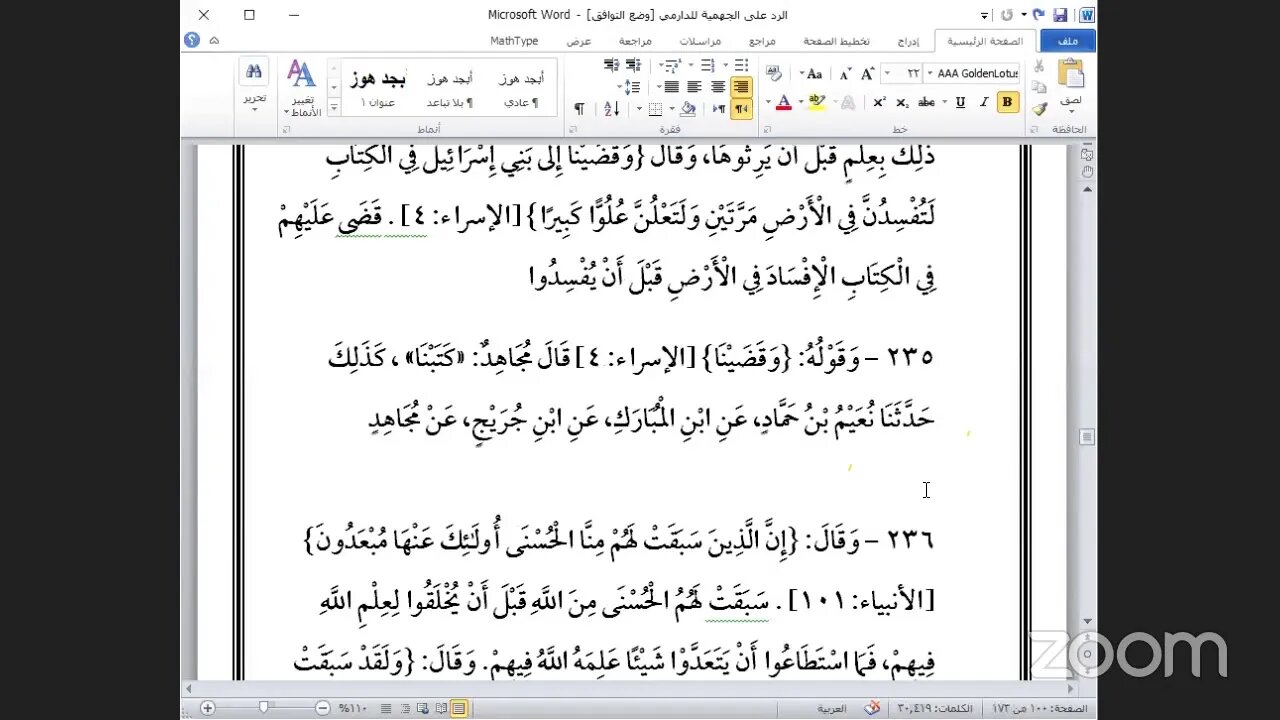The width and height of the screenshot is (1280, 720).
Task: Switch to Page Layout (تخطيط الصفحة) tab
Action: pos(837,41)
